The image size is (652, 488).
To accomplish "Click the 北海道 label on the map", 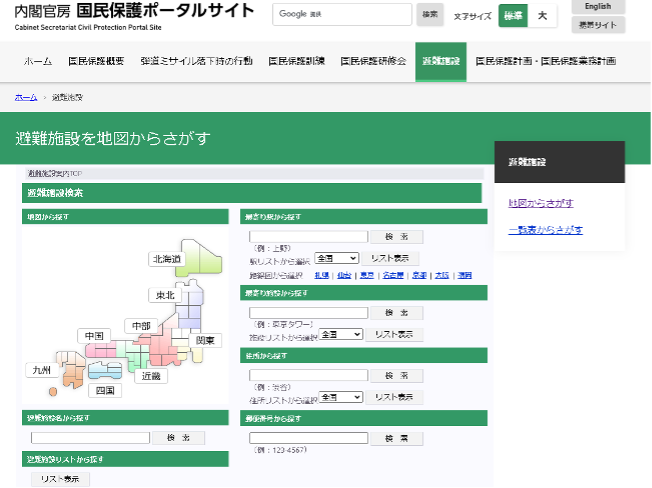I will 166,259.
